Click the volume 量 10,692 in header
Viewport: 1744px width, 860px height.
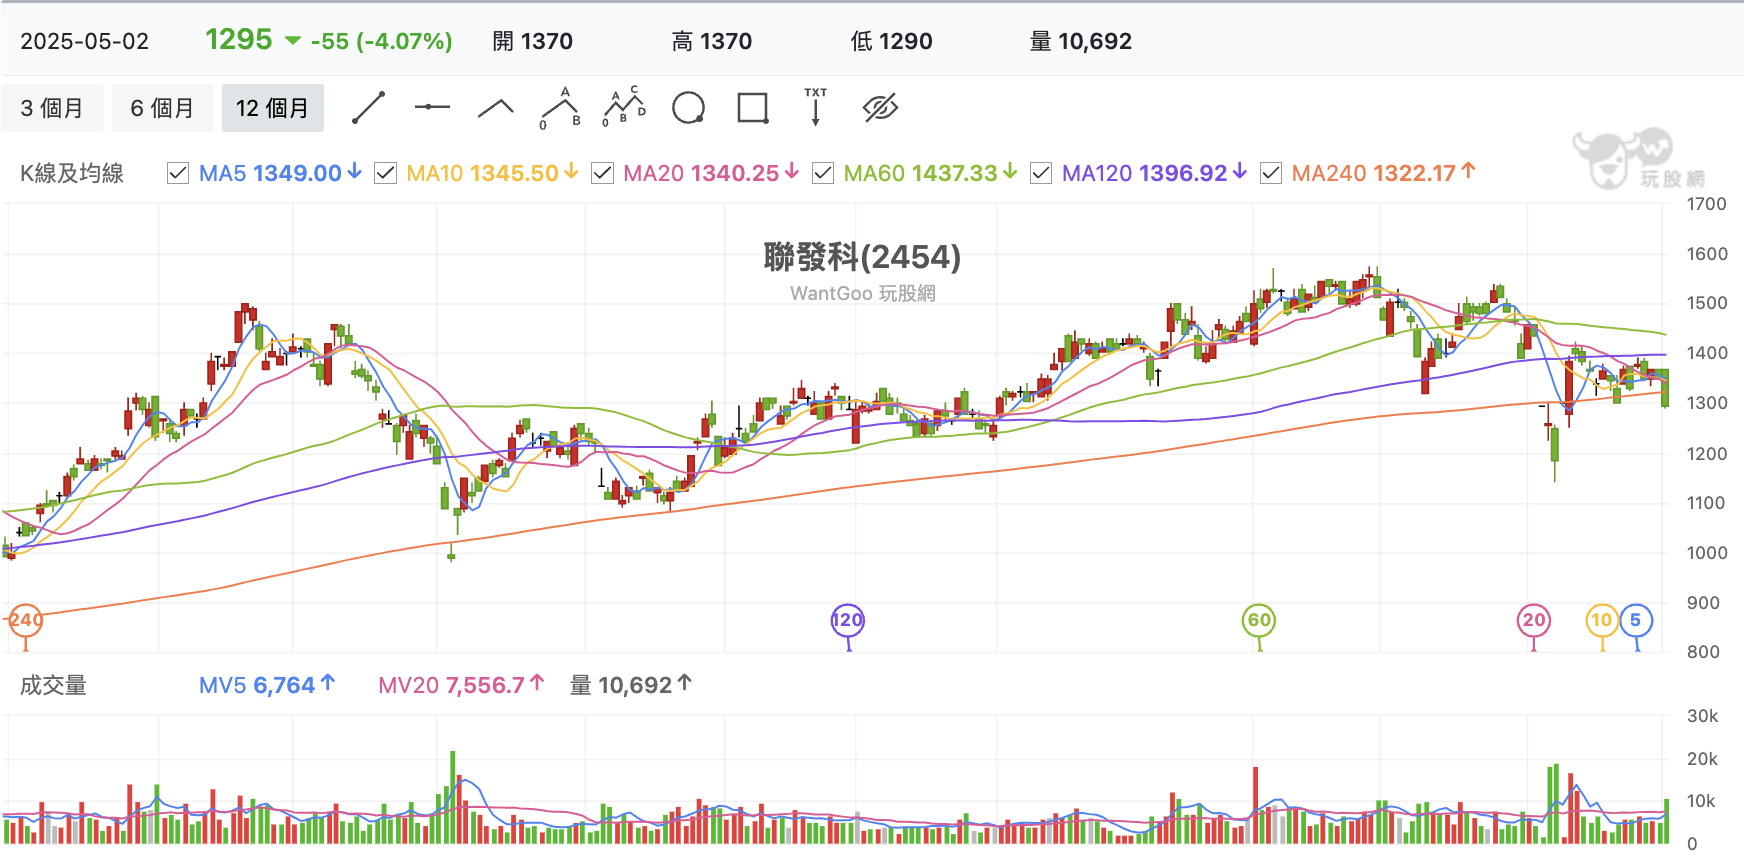click(x=1081, y=42)
